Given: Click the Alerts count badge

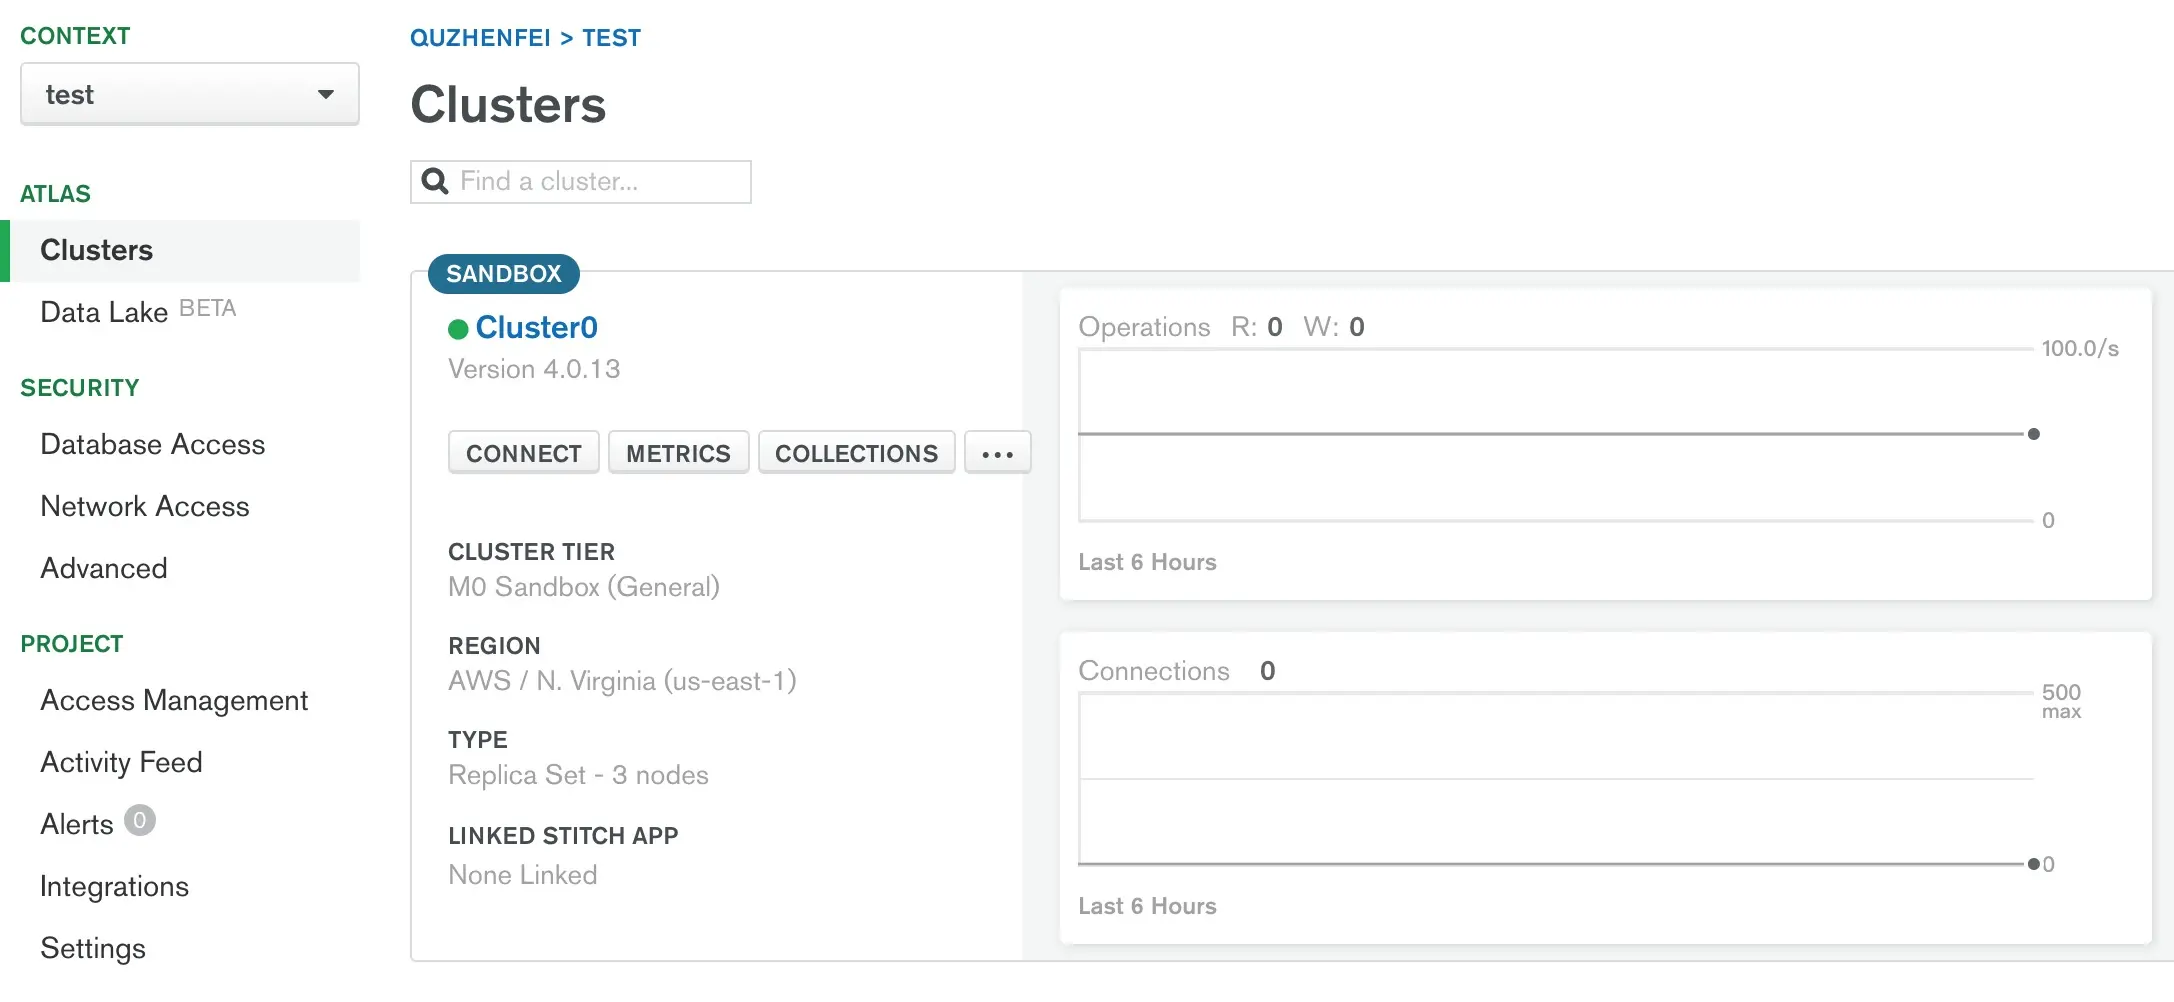Looking at the screenshot, I should (140, 821).
